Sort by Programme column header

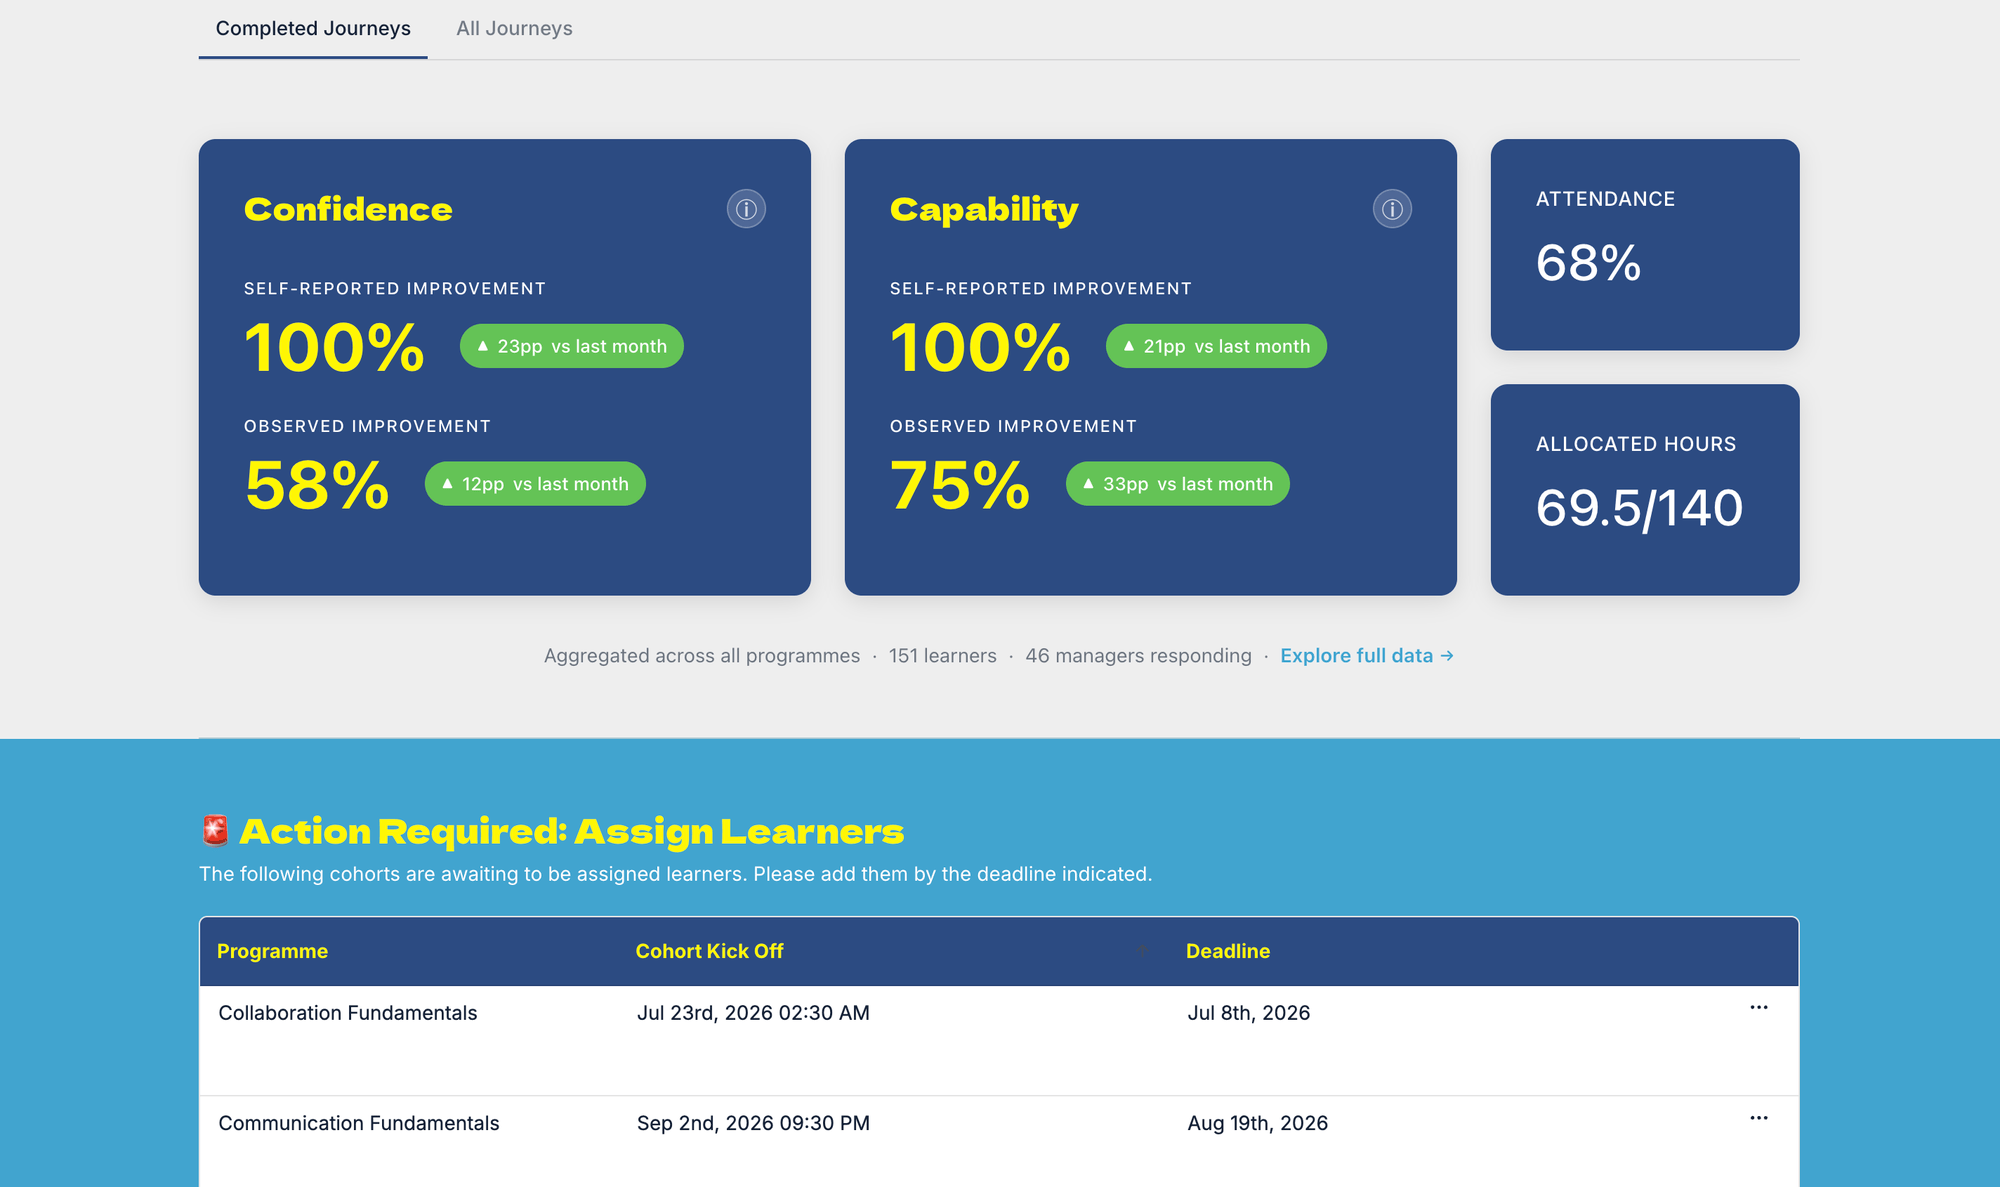[272, 951]
